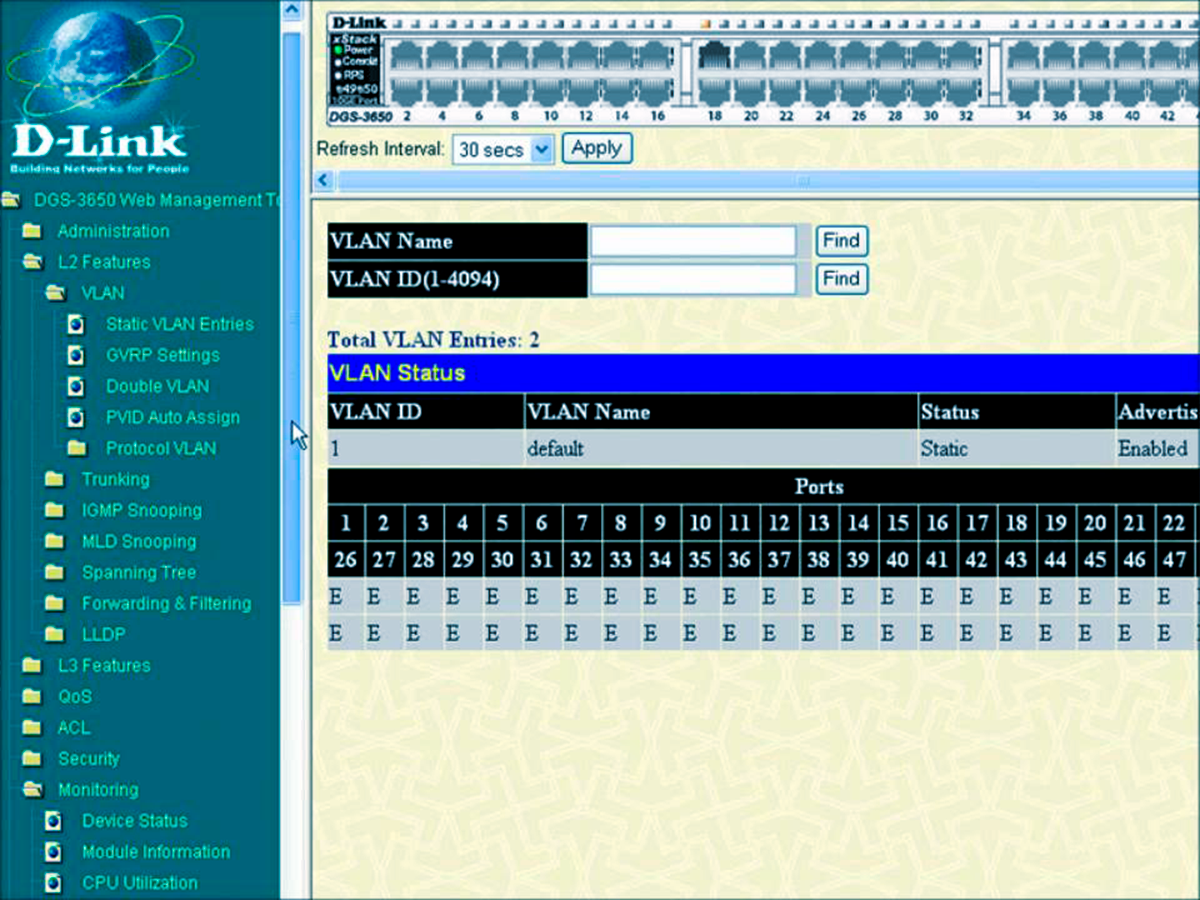Click the open folder icon beside Monitoring
This screenshot has height=900, width=1200.
tap(33, 789)
